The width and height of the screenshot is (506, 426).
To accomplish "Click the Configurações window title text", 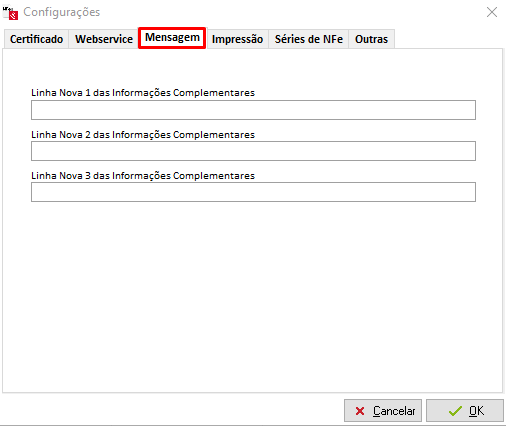I will point(62,12).
